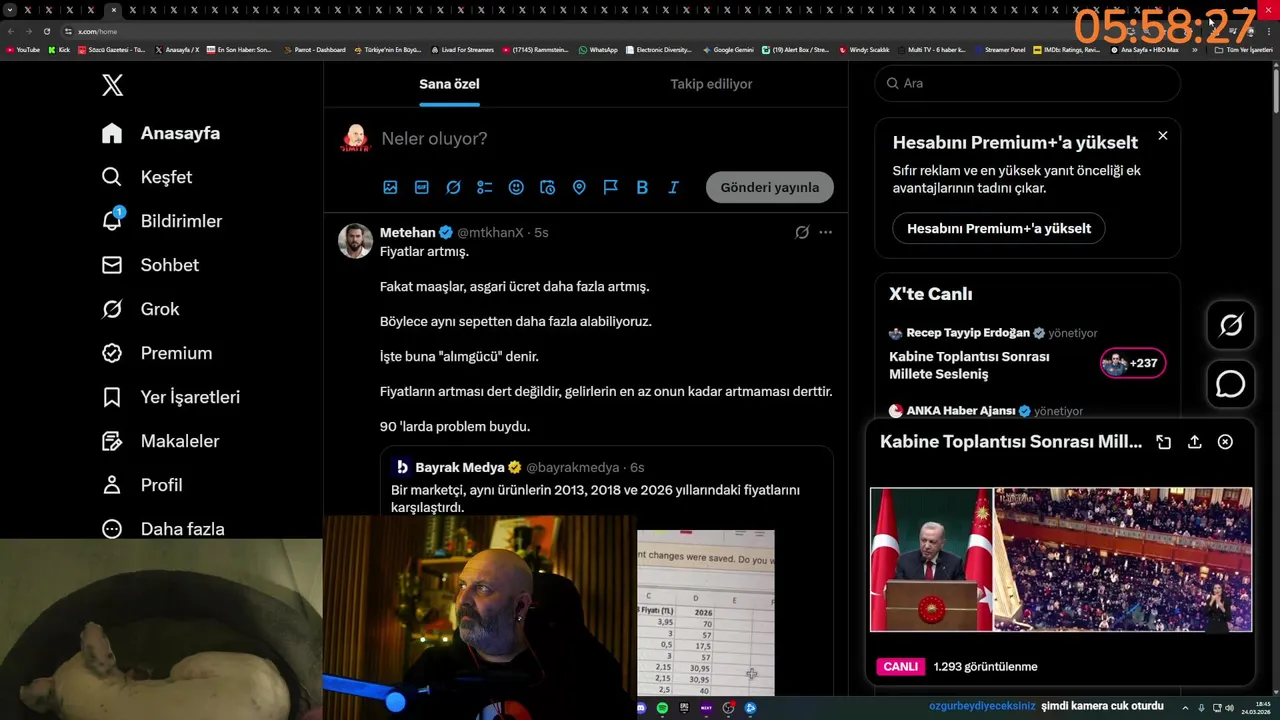Add a GIF to the post
The image size is (1280, 720).
[x=422, y=187]
